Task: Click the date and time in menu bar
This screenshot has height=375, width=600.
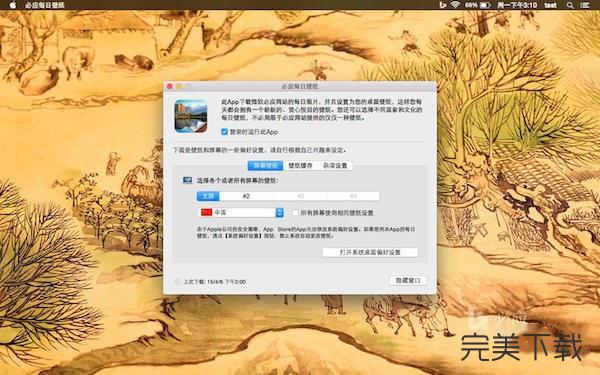Action: (517, 5)
